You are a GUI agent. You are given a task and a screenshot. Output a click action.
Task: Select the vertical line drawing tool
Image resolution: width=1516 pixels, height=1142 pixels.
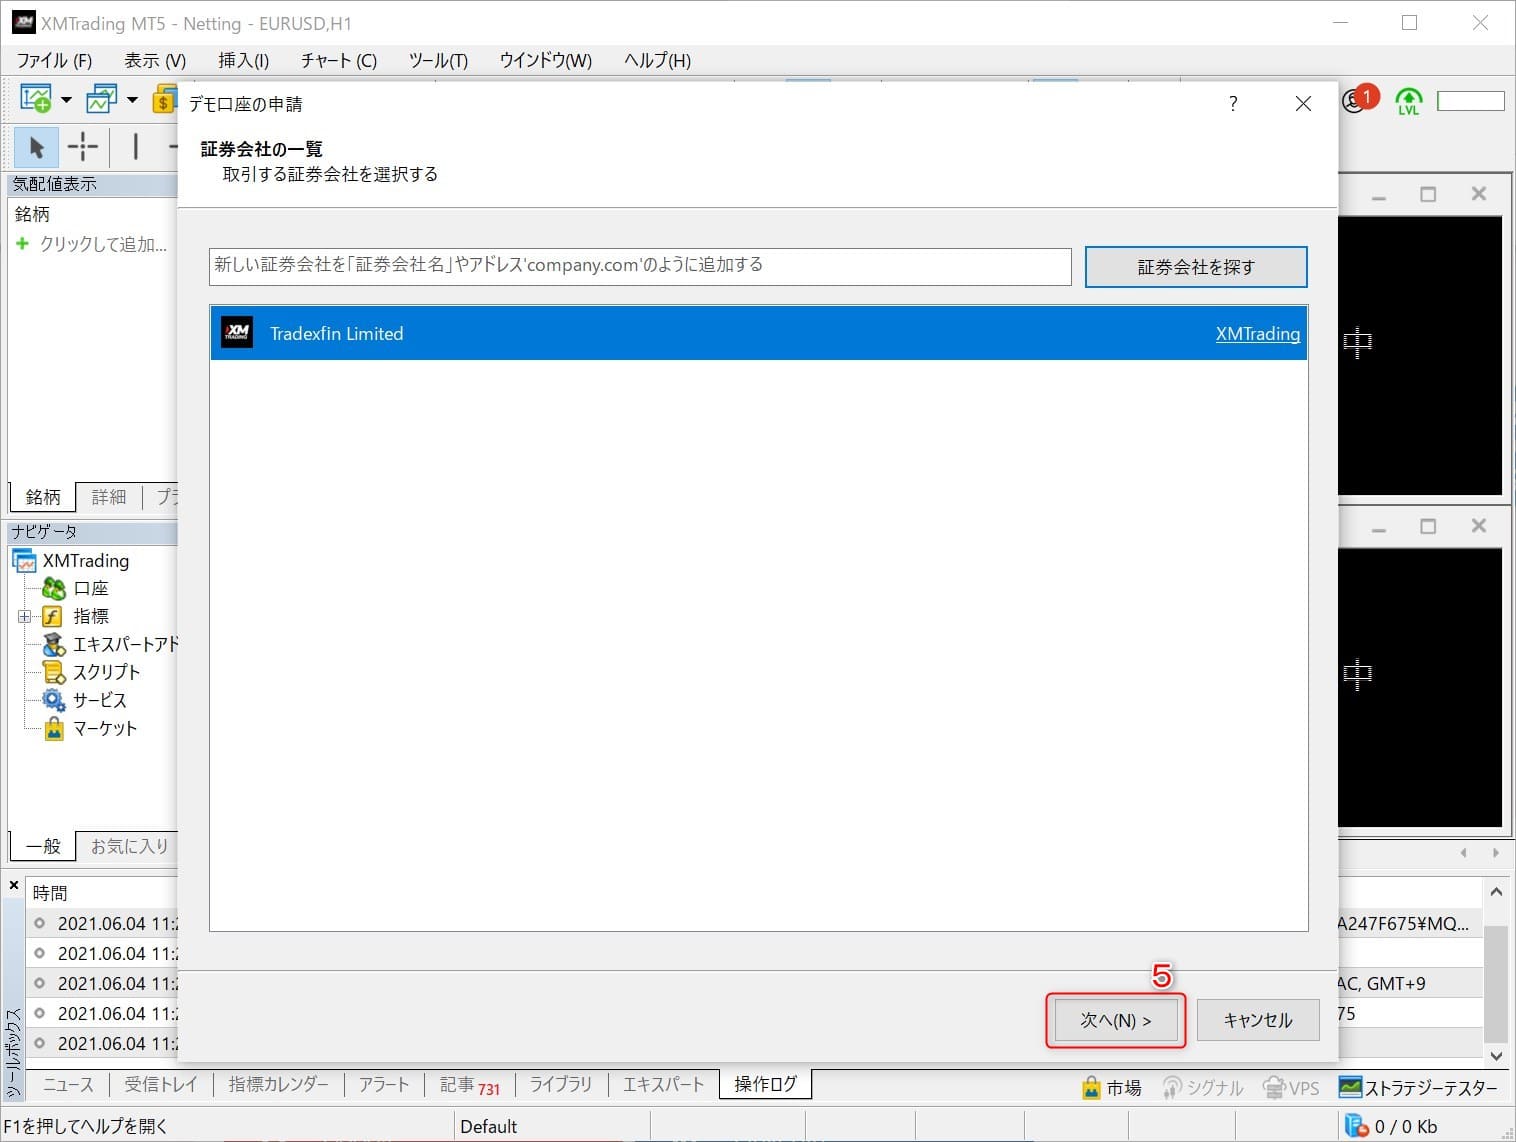click(136, 147)
